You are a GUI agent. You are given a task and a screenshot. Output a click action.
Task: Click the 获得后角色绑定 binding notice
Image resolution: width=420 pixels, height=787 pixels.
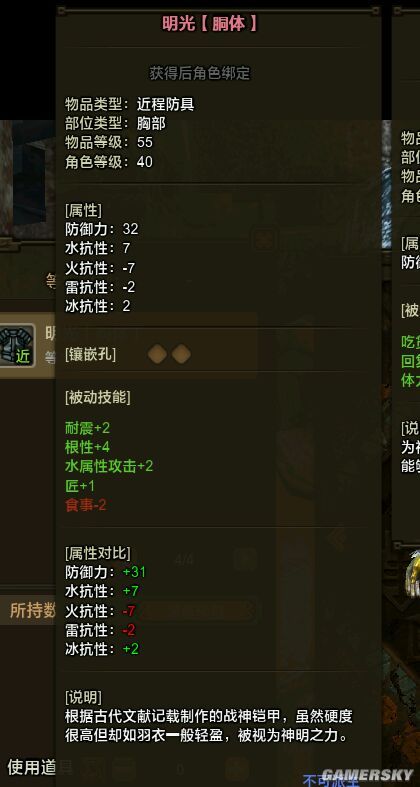pos(200,73)
